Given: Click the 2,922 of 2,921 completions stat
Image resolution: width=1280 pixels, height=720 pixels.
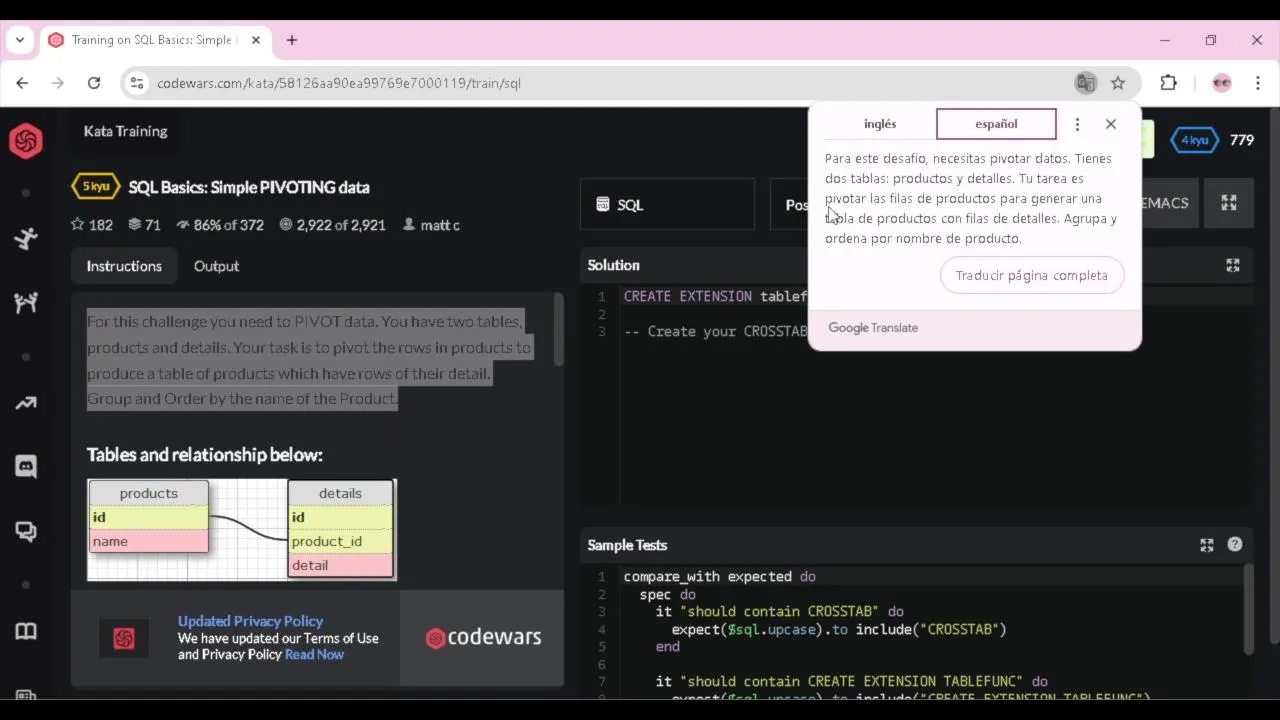Looking at the screenshot, I should click(333, 225).
